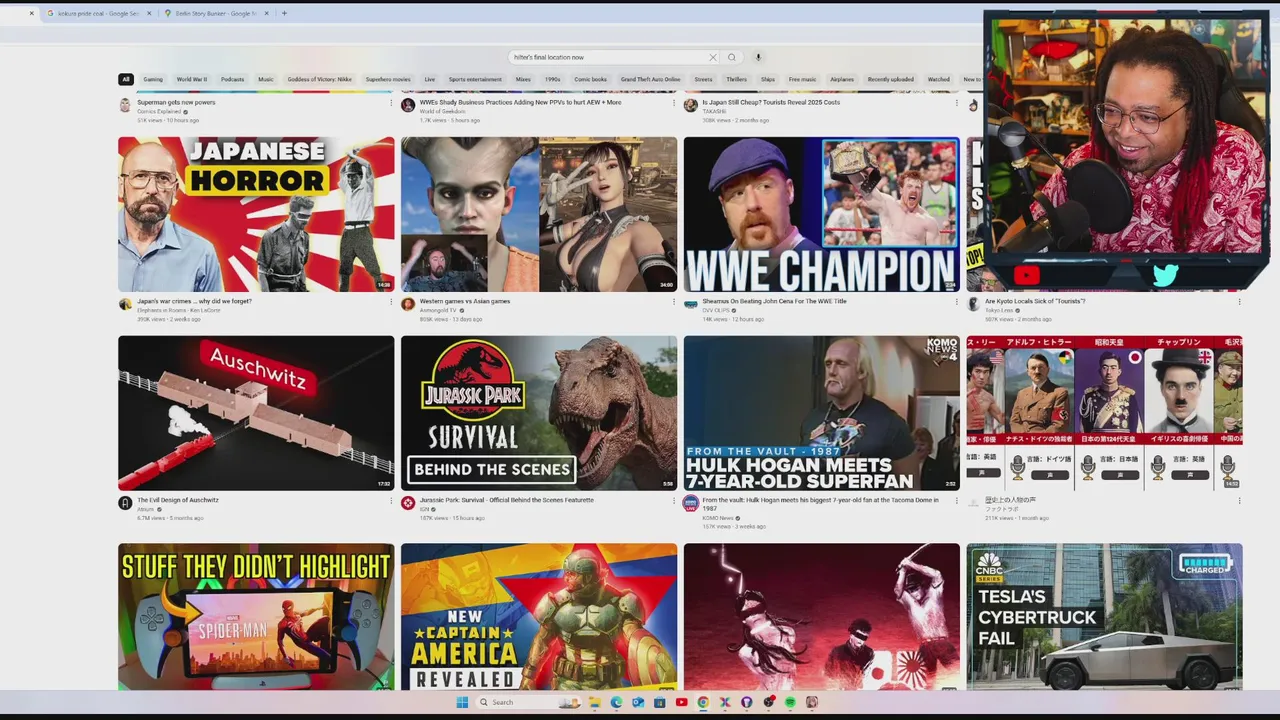Screen dimensions: 1280x720
Task: Open Outlook from the taskbar
Action: [x=638, y=702]
